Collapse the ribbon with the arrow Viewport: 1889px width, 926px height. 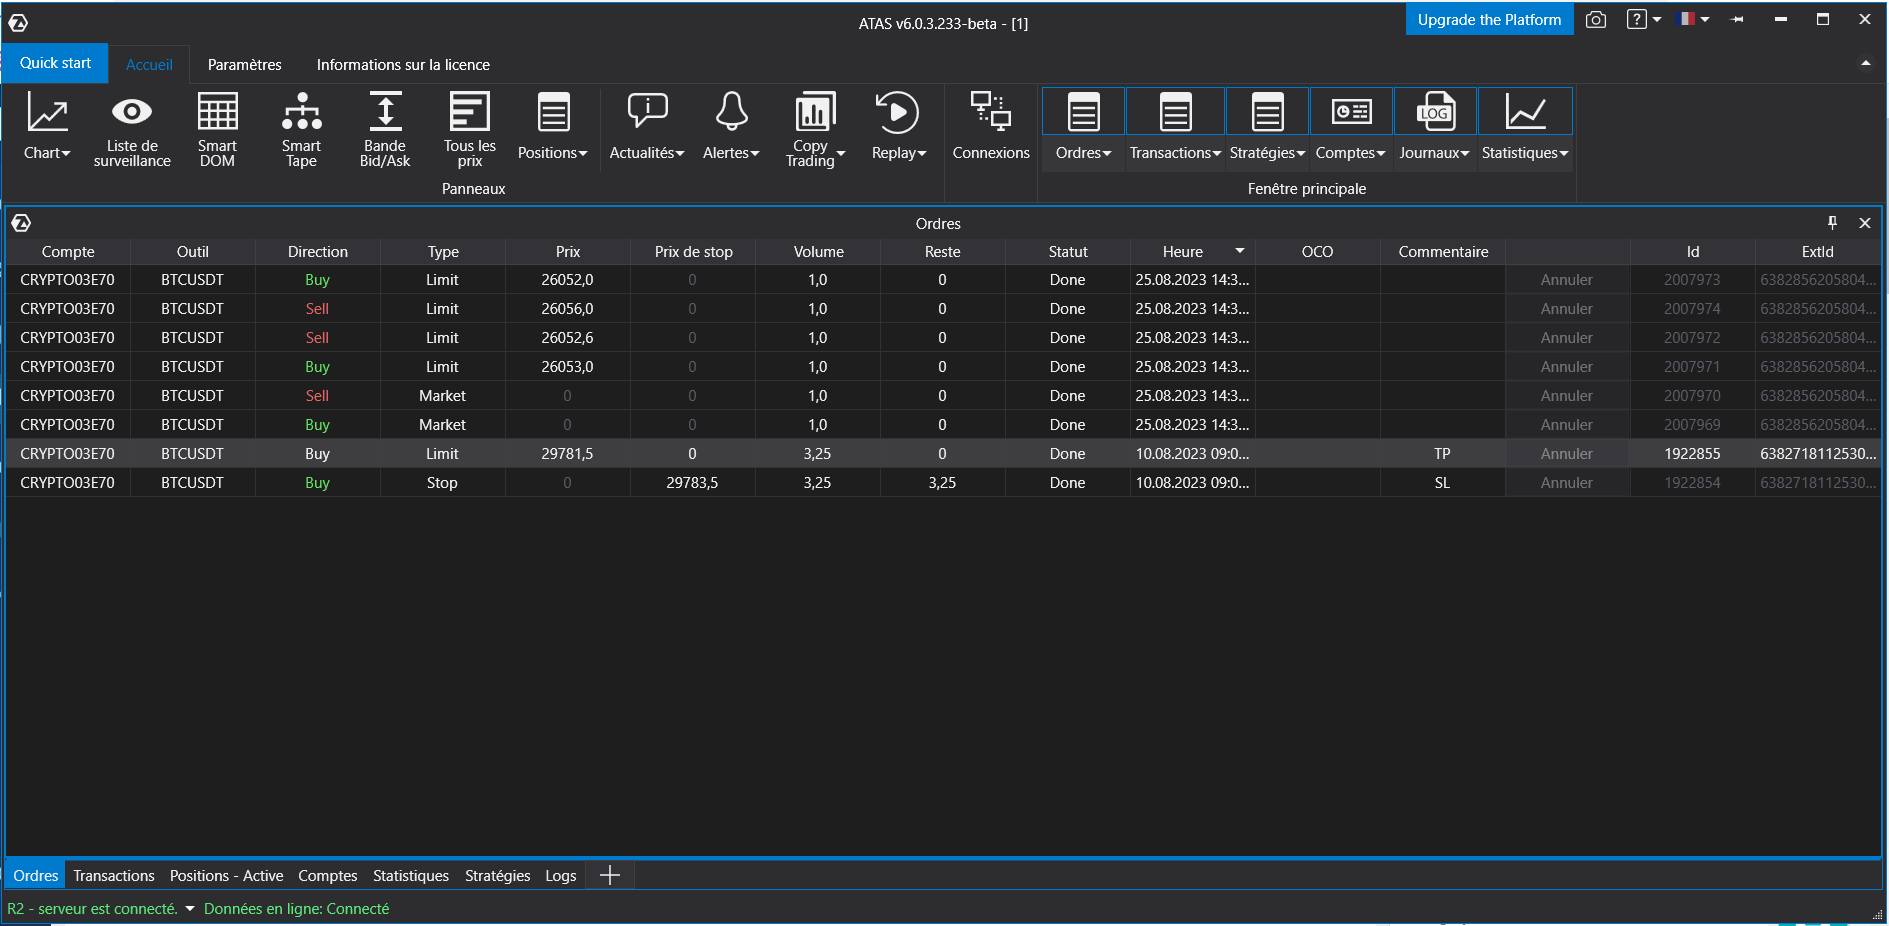coord(1865,63)
